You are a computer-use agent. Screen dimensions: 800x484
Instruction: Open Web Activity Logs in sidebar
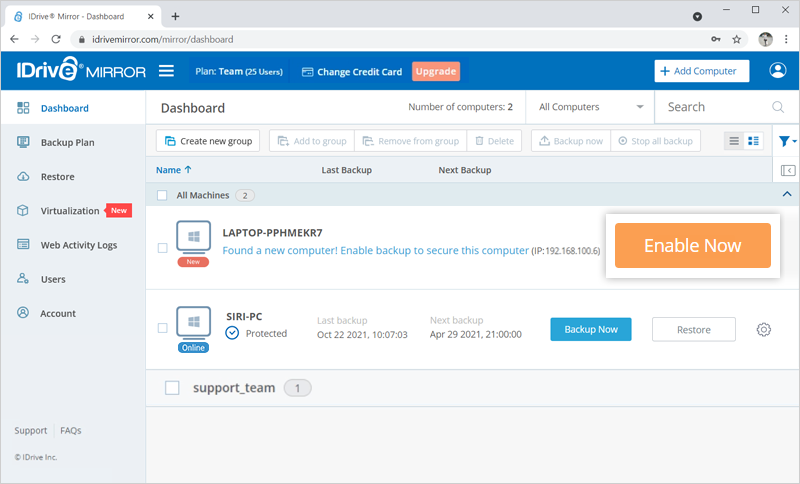pyautogui.click(x=78, y=245)
